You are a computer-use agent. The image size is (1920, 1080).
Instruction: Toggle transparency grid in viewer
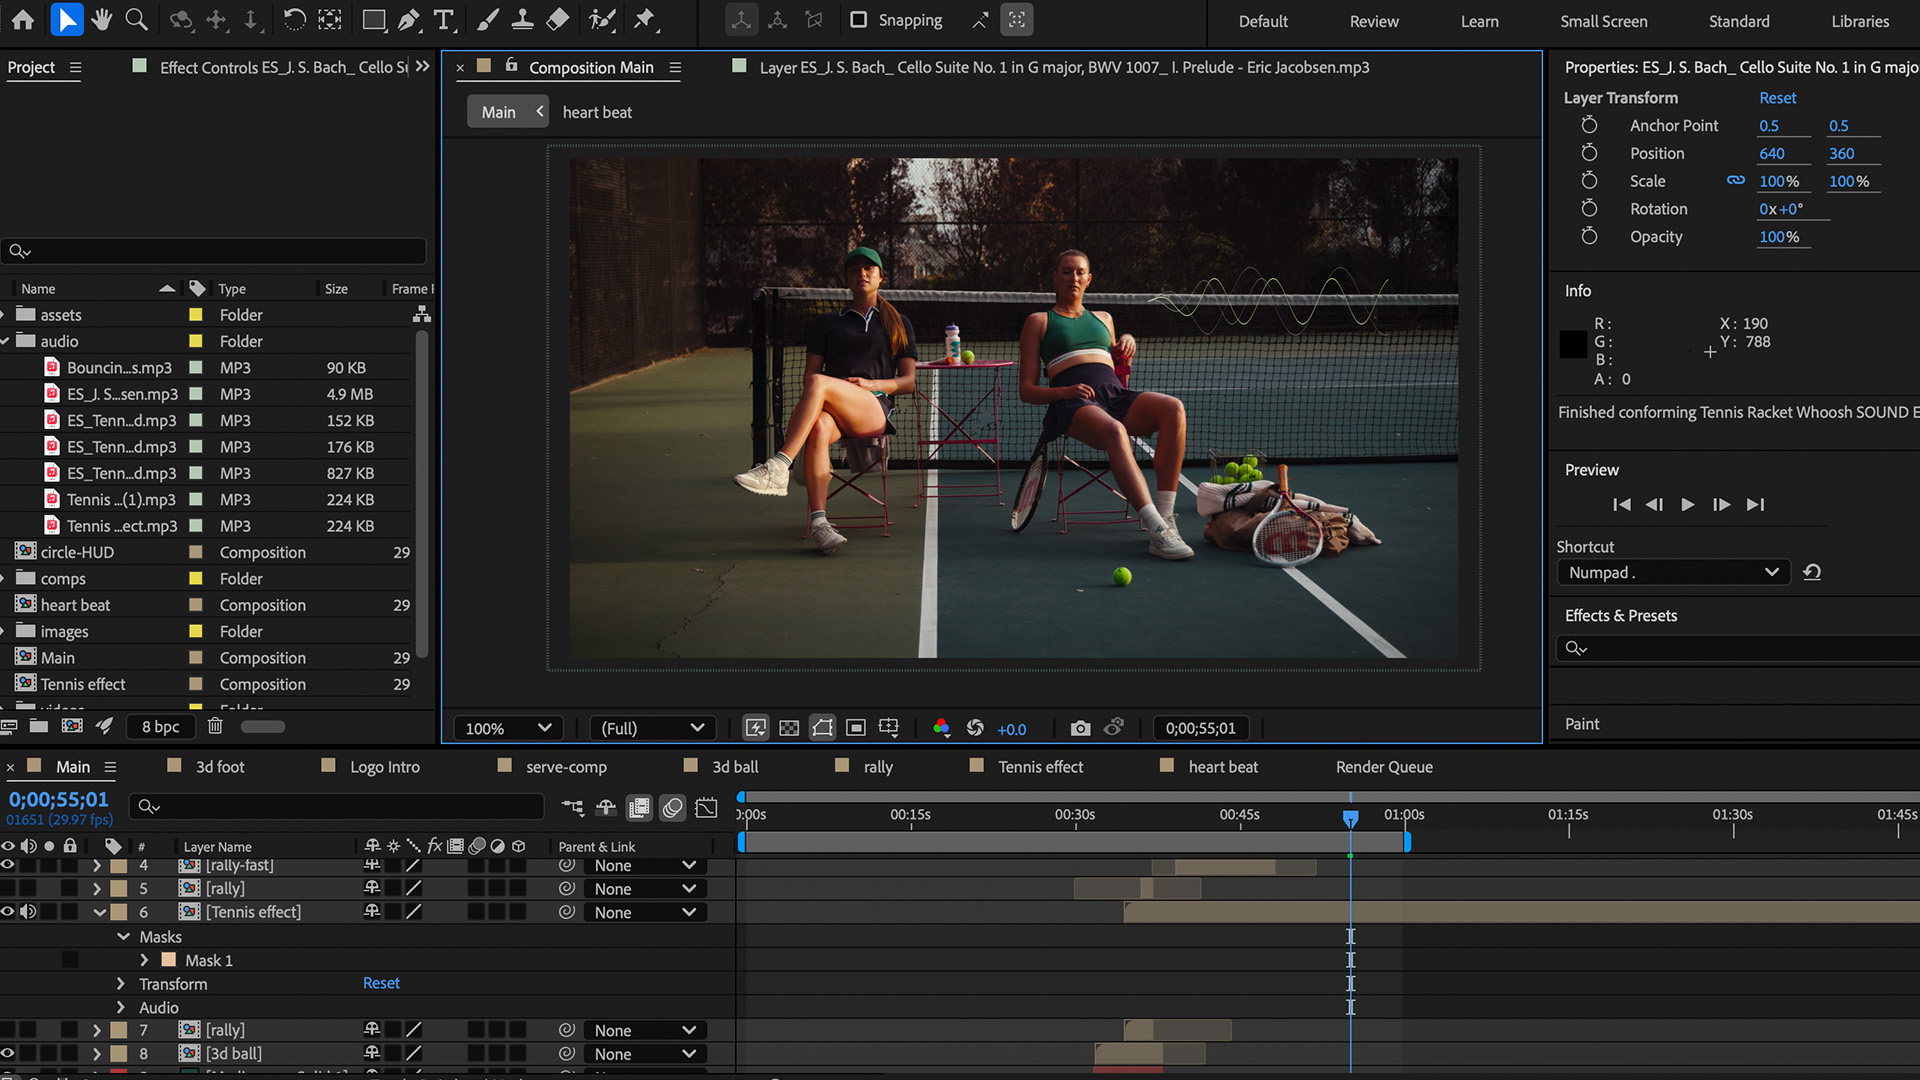[x=789, y=728]
